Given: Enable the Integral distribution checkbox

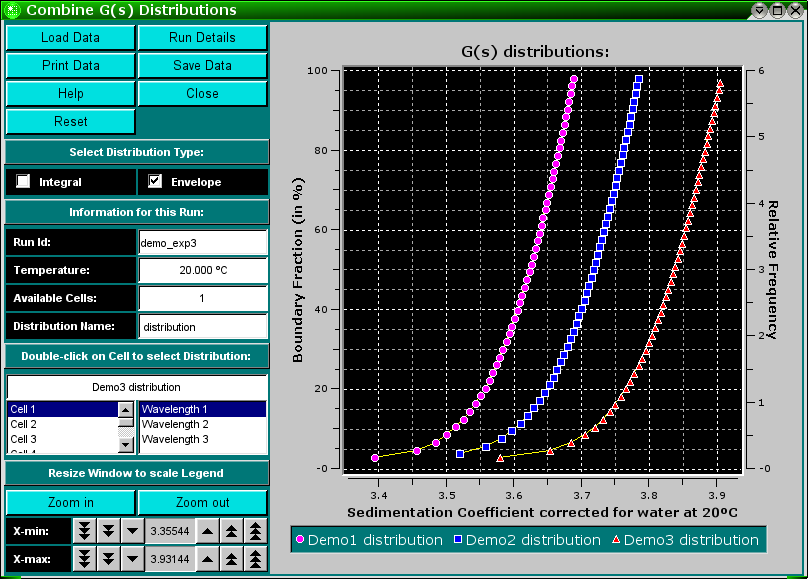Looking at the screenshot, I should pyautogui.click(x=24, y=182).
